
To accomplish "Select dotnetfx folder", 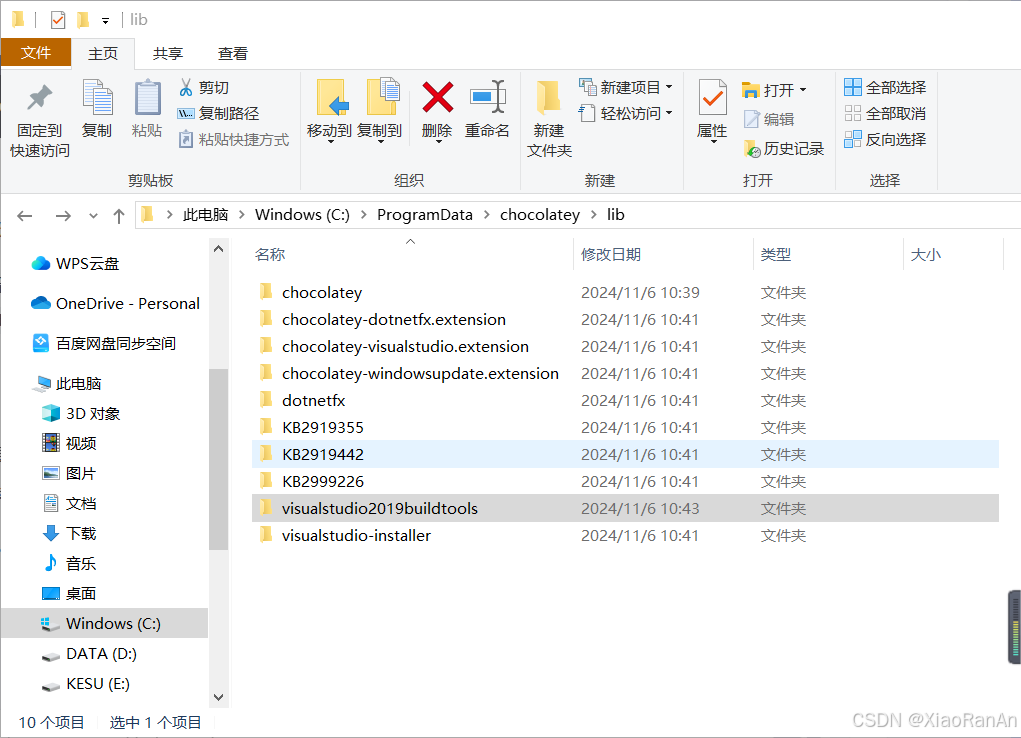I will tap(625, 401).
